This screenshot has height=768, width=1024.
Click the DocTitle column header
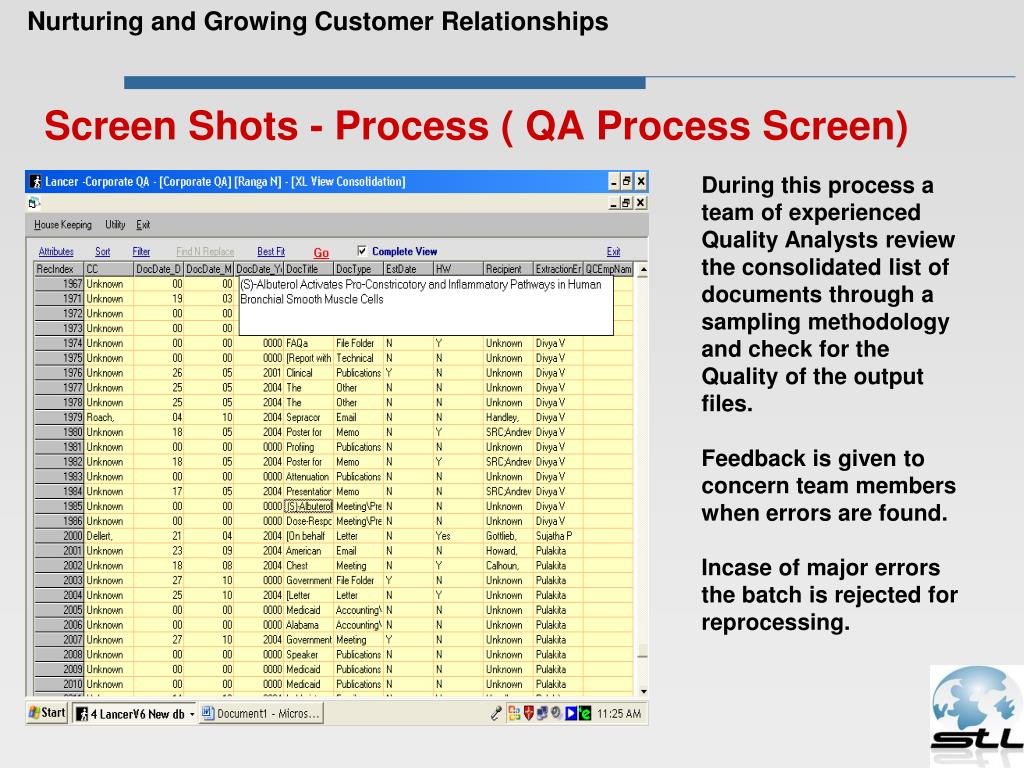pos(308,269)
